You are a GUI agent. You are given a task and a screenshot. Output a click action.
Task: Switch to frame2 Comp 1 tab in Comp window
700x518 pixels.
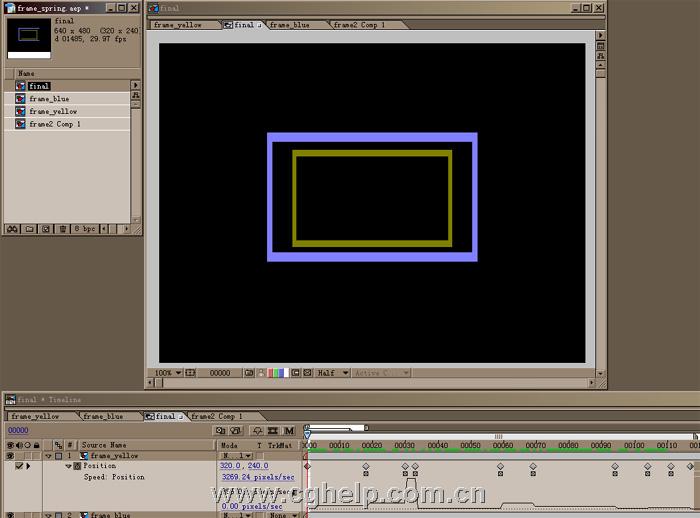[x=359, y=25]
